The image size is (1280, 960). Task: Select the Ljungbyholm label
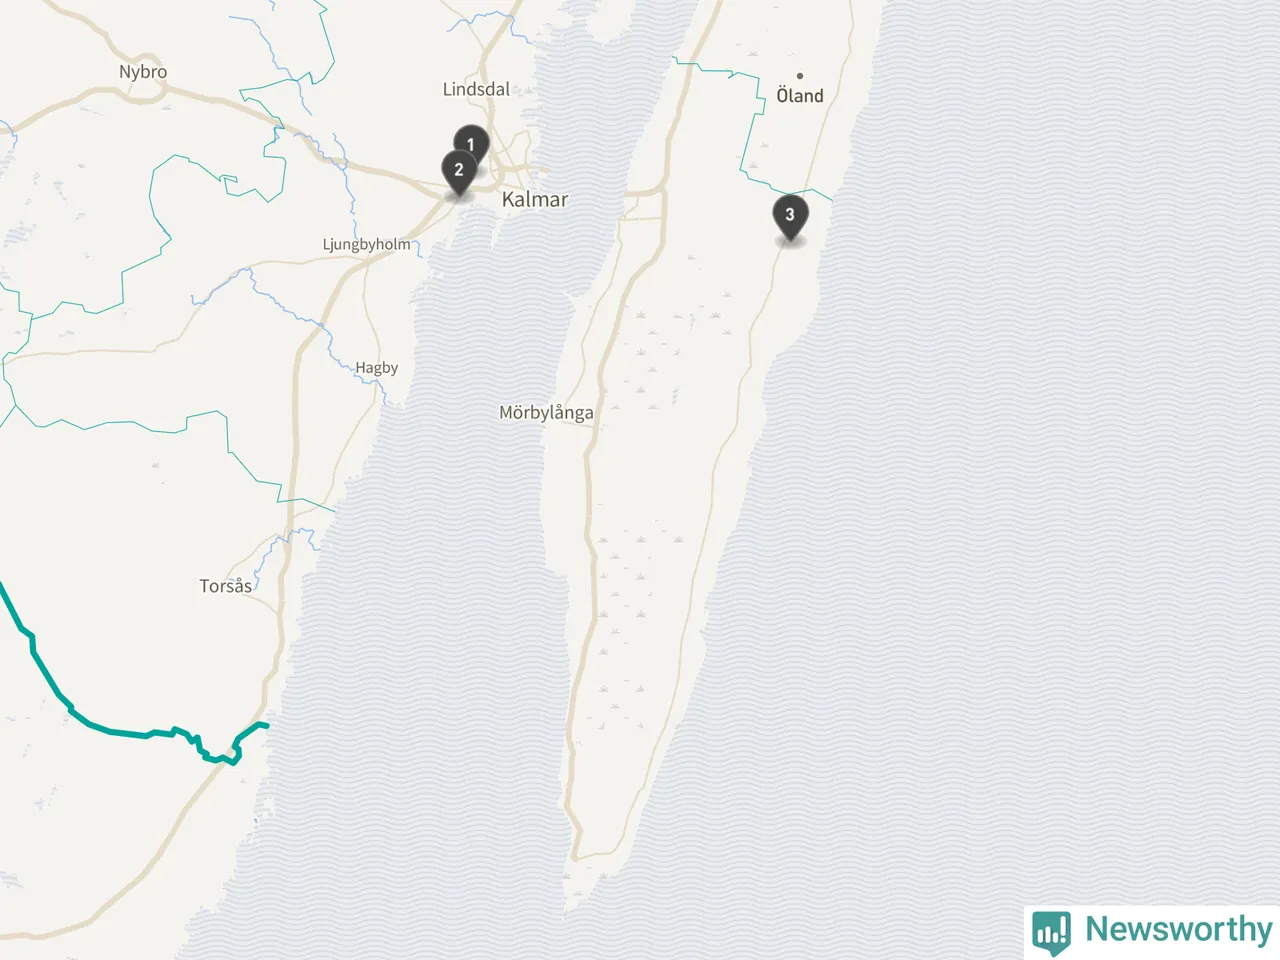pyautogui.click(x=366, y=244)
